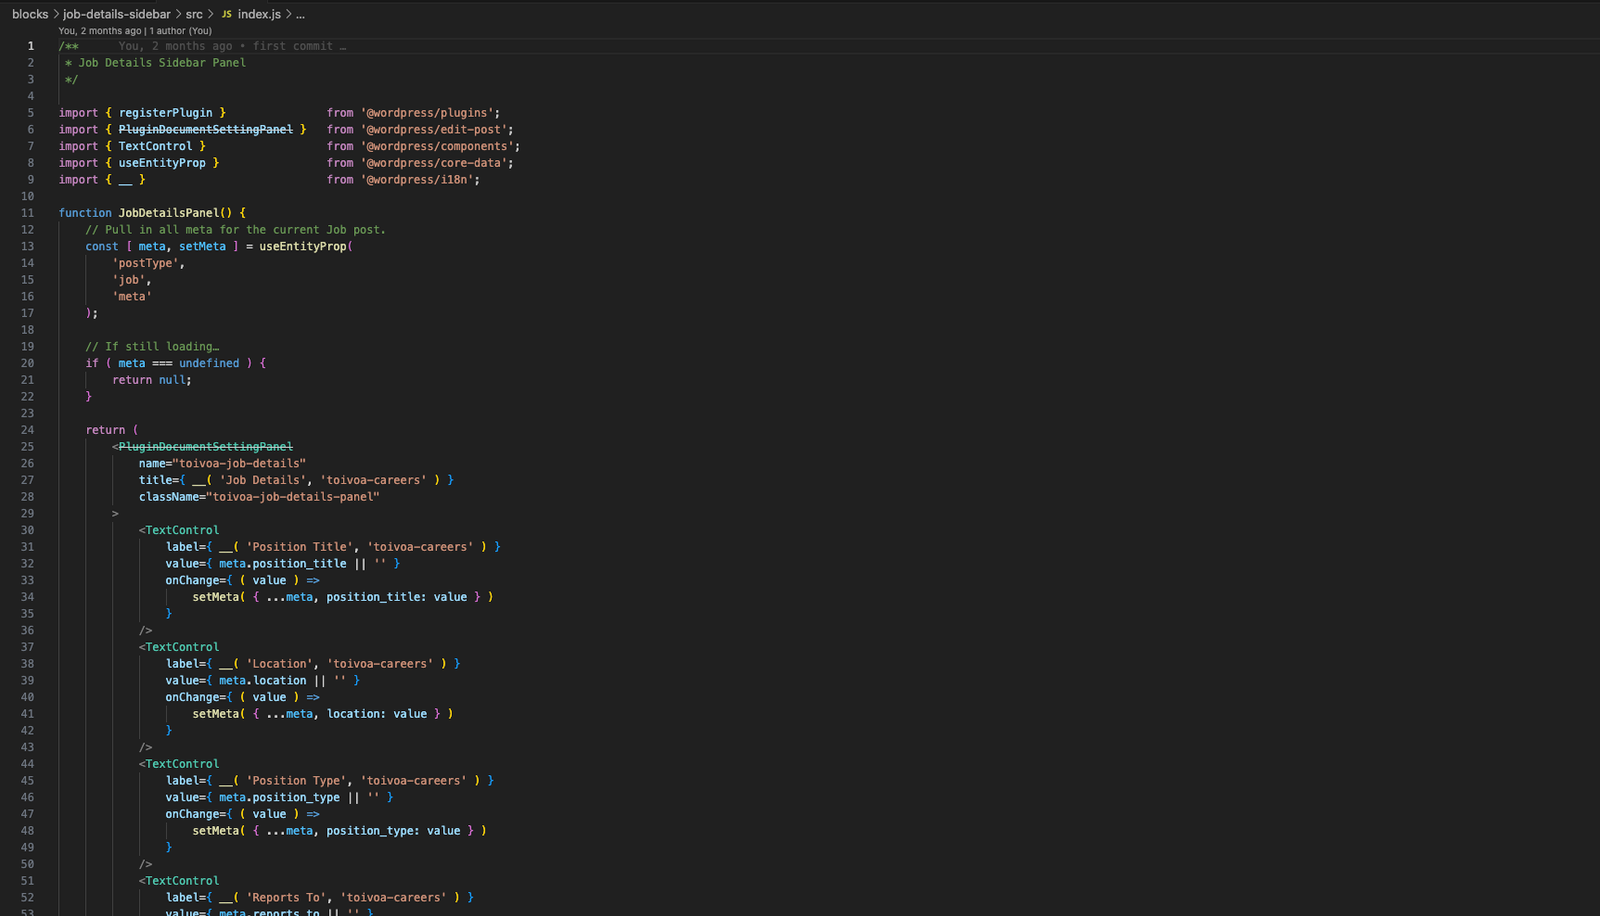Click the JS file icon in the breadcrumb bar

coord(225,14)
